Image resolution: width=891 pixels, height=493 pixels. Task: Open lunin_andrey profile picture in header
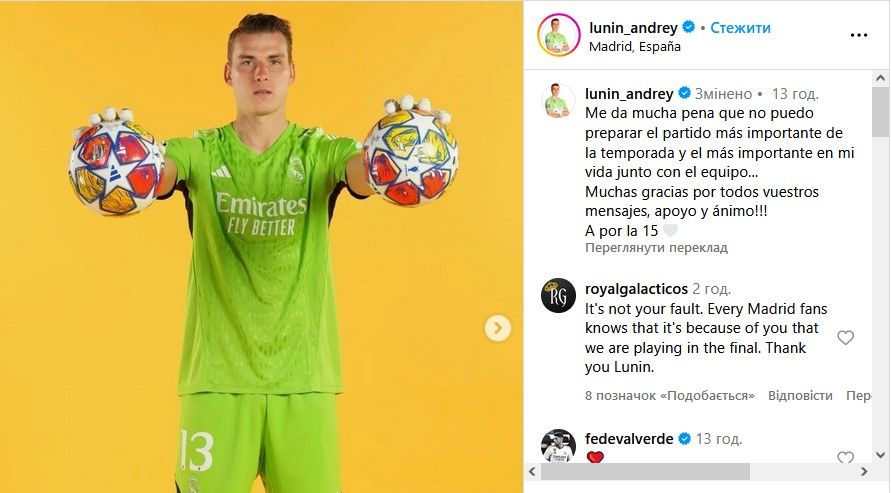coord(559,35)
